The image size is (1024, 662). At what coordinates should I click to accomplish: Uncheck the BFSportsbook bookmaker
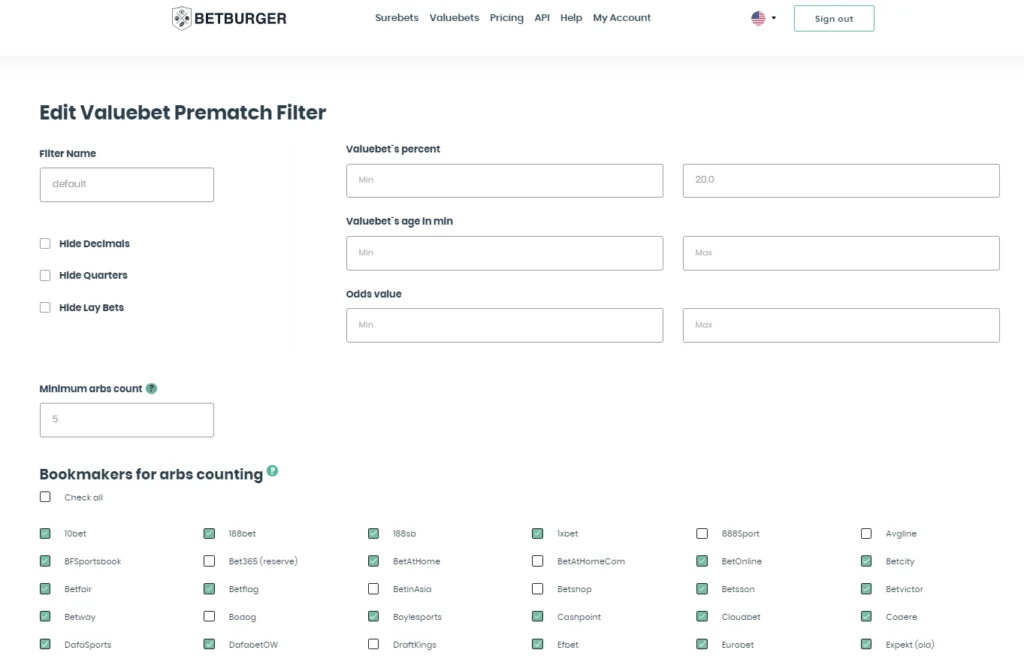[x=45, y=561]
